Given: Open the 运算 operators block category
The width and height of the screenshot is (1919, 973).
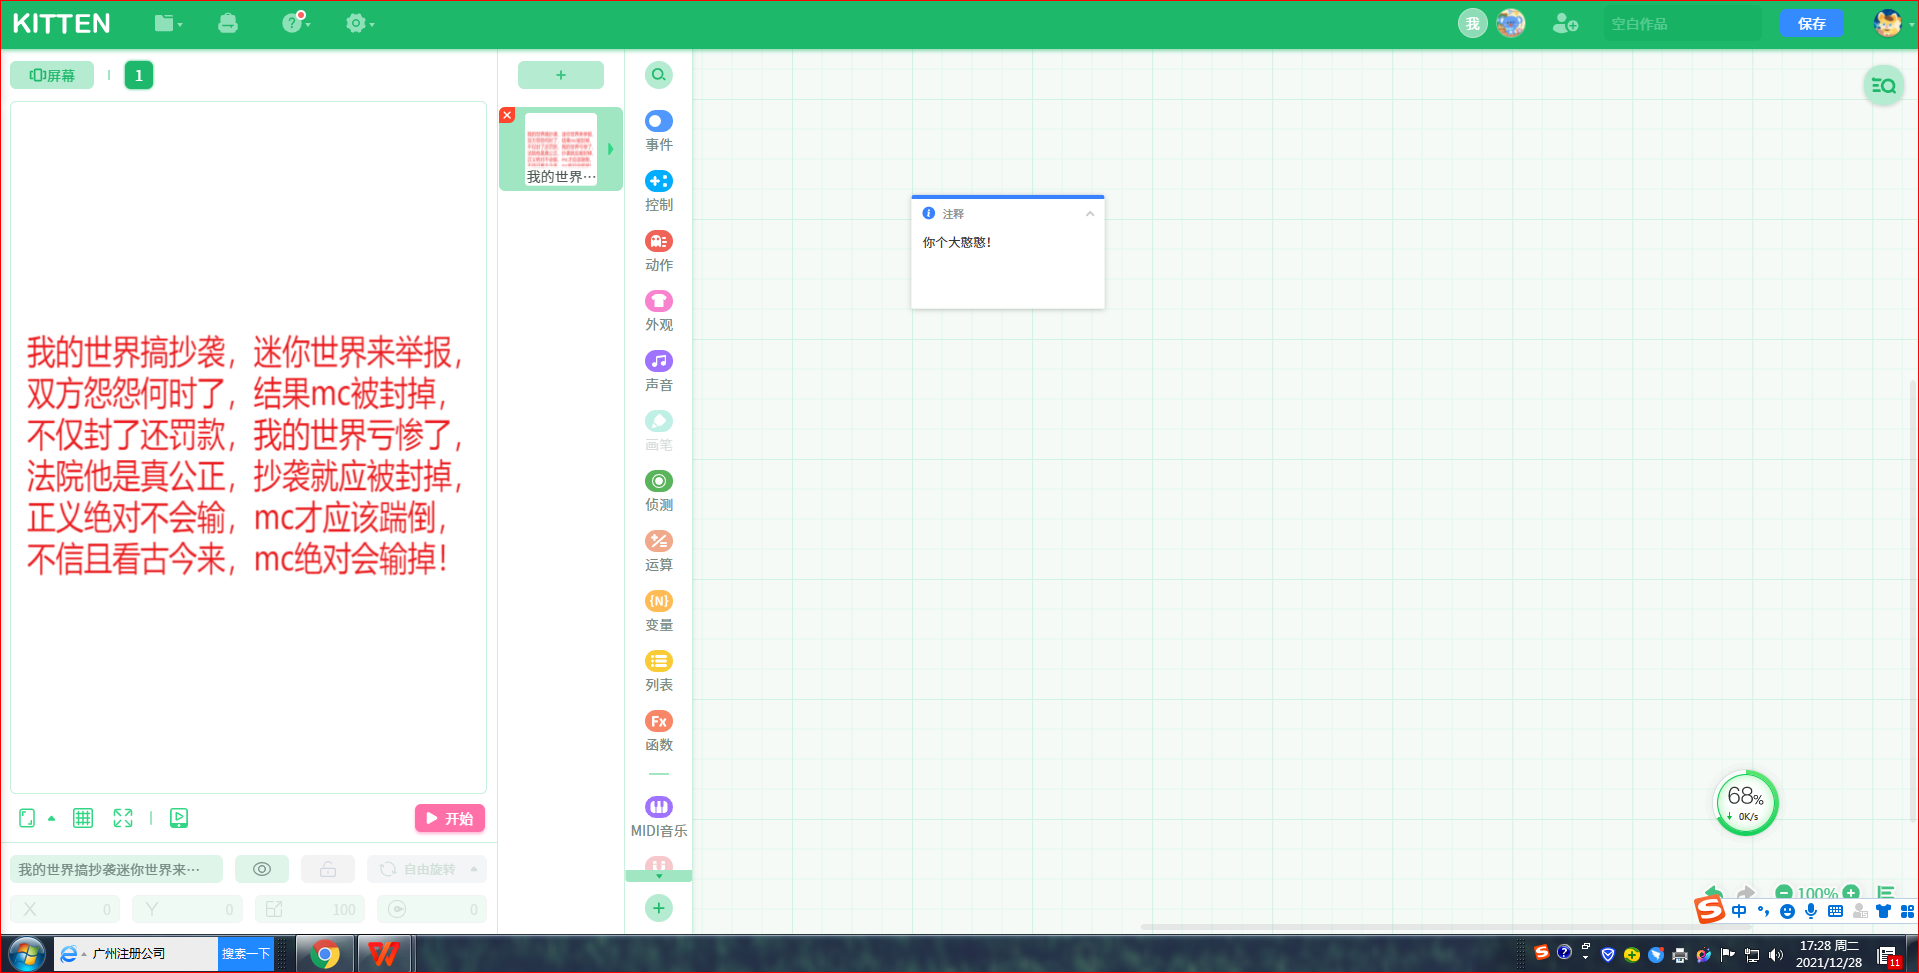Looking at the screenshot, I should pos(659,551).
